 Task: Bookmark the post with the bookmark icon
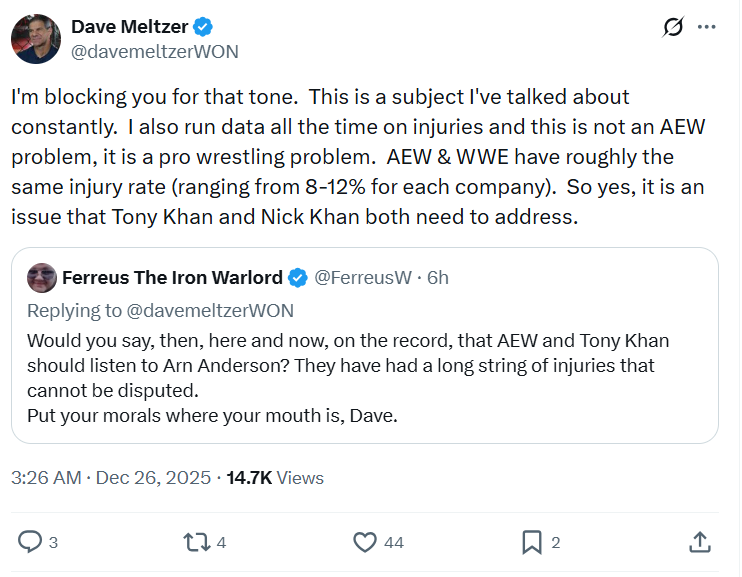click(x=532, y=542)
